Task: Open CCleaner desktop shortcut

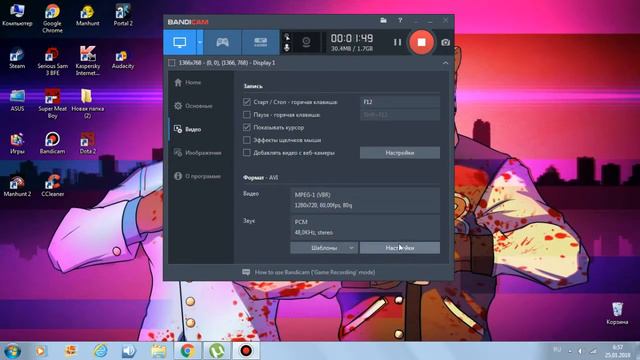Action: coord(53,185)
